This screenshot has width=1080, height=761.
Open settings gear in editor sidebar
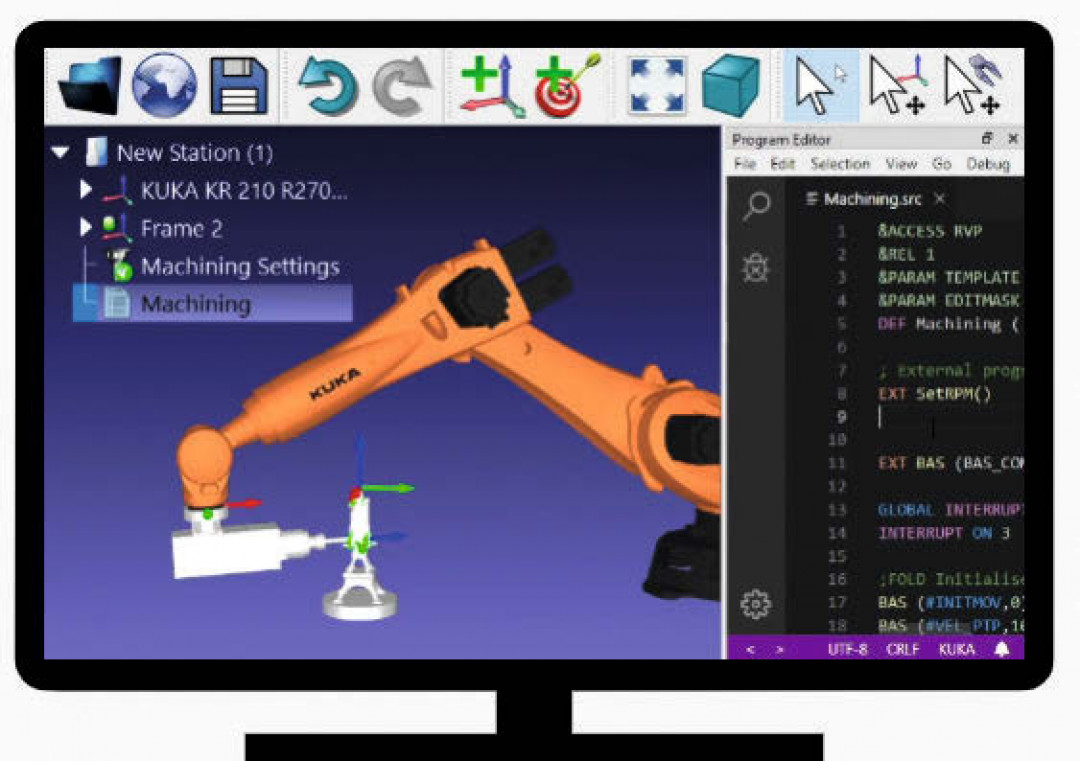pyautogui.click(x=756, y=604)
